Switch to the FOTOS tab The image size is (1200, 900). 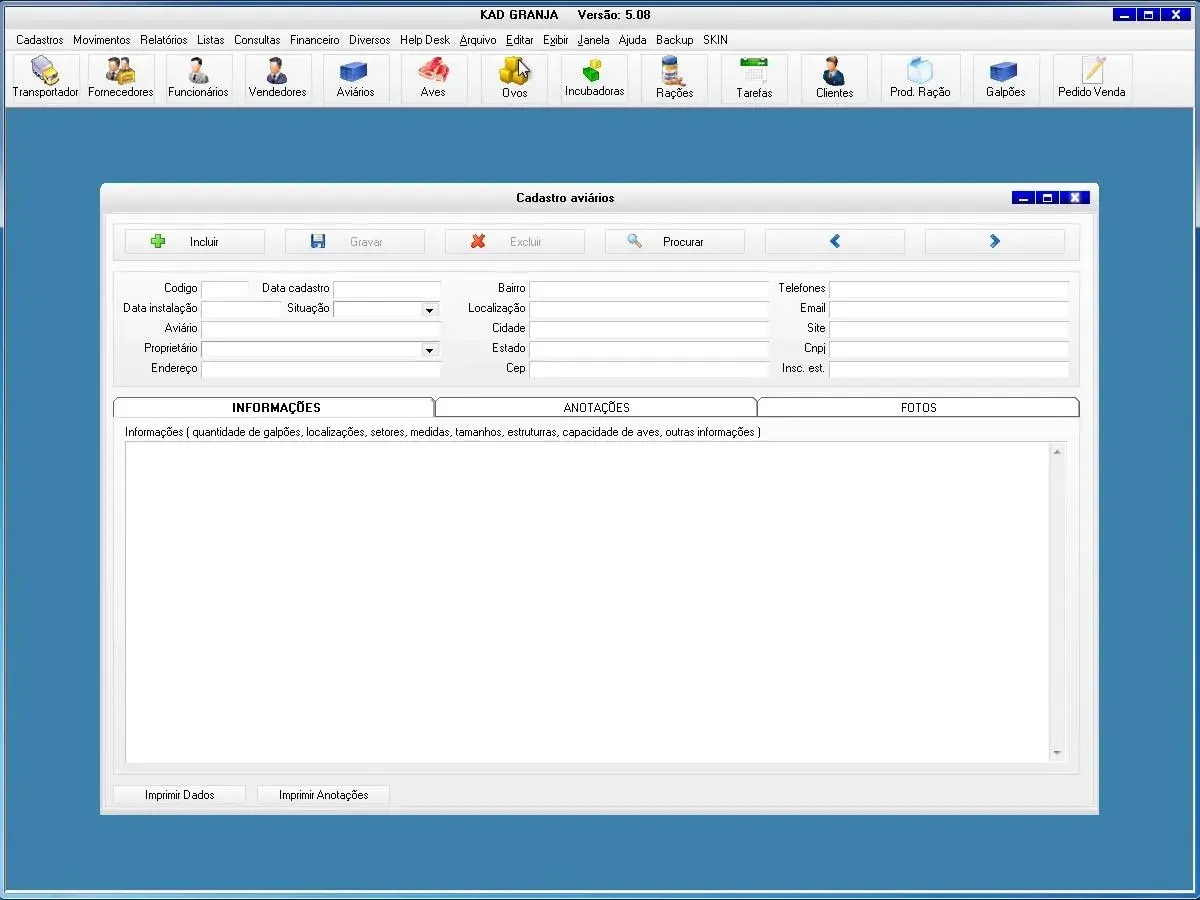tap(918, 408)
